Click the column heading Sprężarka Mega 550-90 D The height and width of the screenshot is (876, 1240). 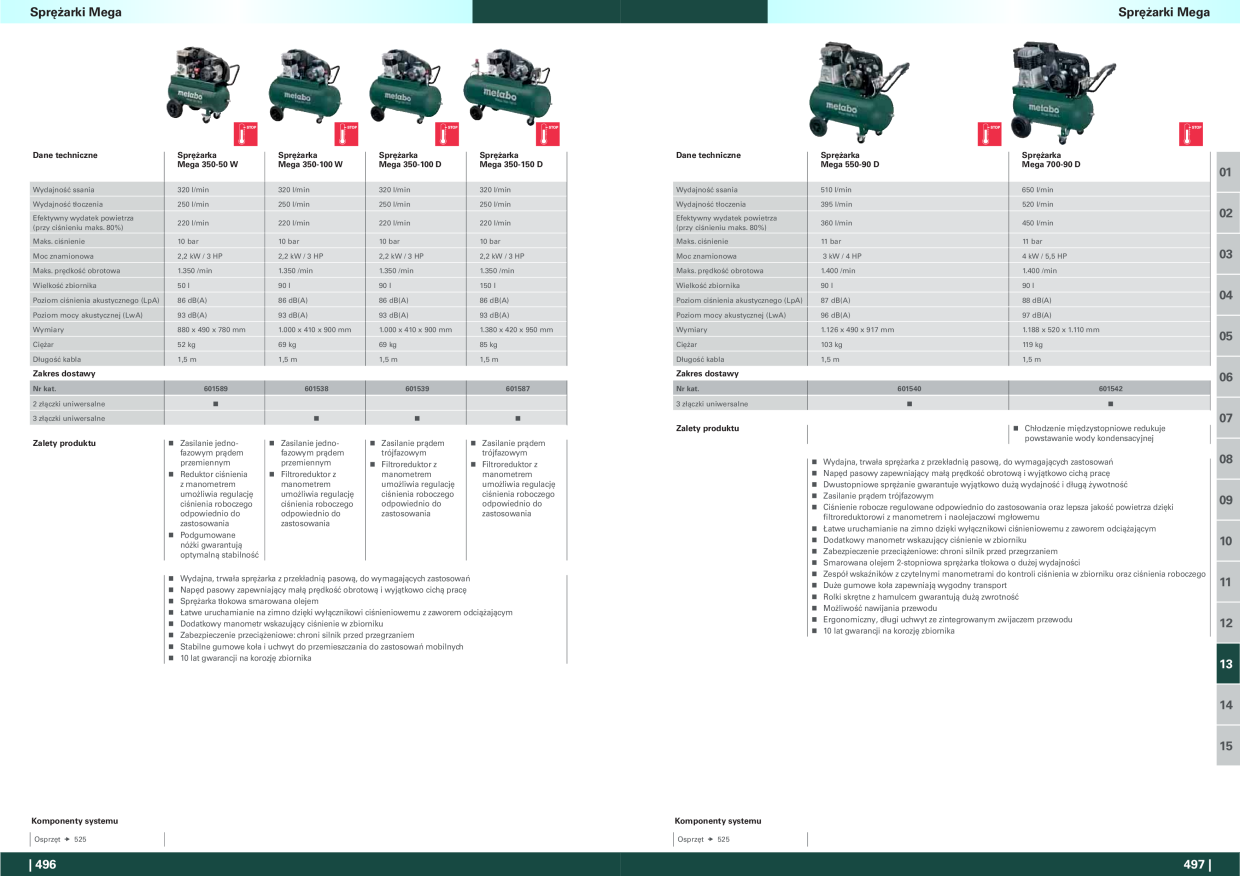(x=850, y=160)
